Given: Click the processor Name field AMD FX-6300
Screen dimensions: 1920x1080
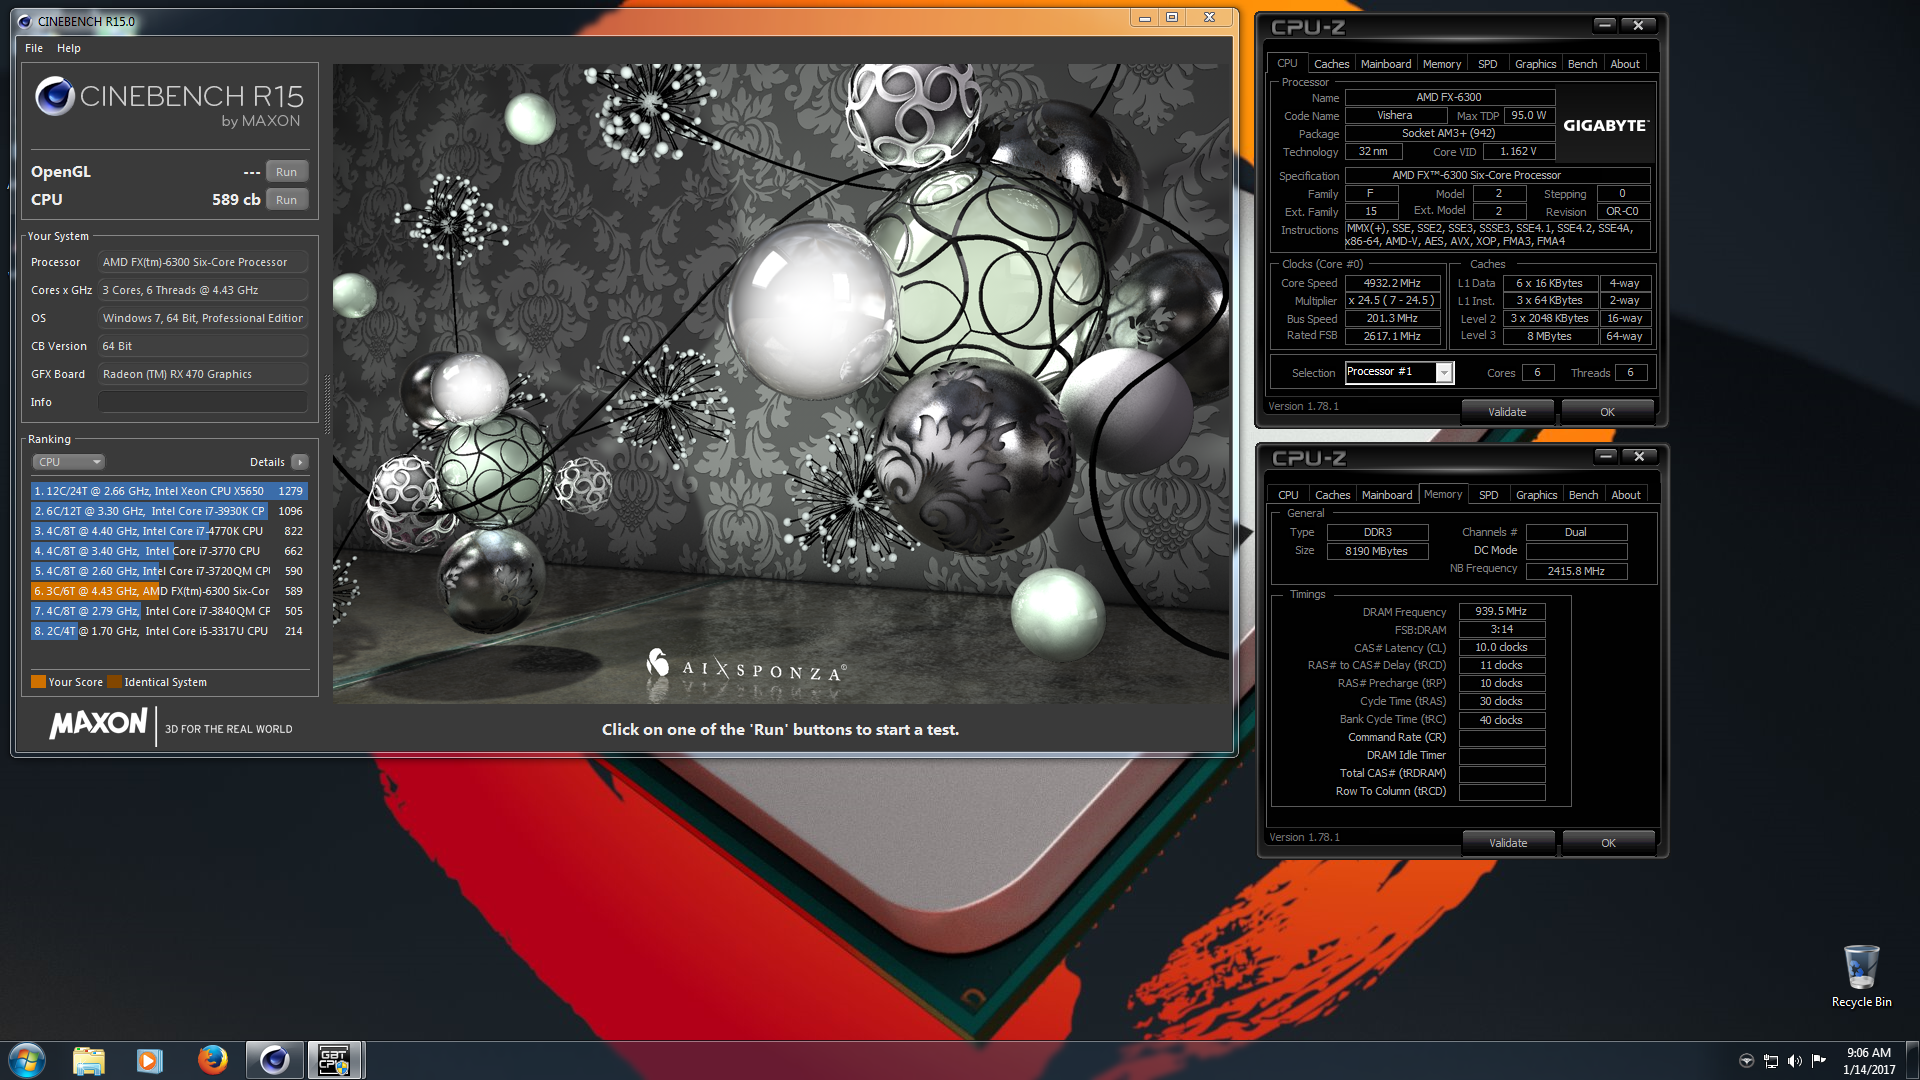Looking at the screenshot, I should click(x=1449, y=97).
